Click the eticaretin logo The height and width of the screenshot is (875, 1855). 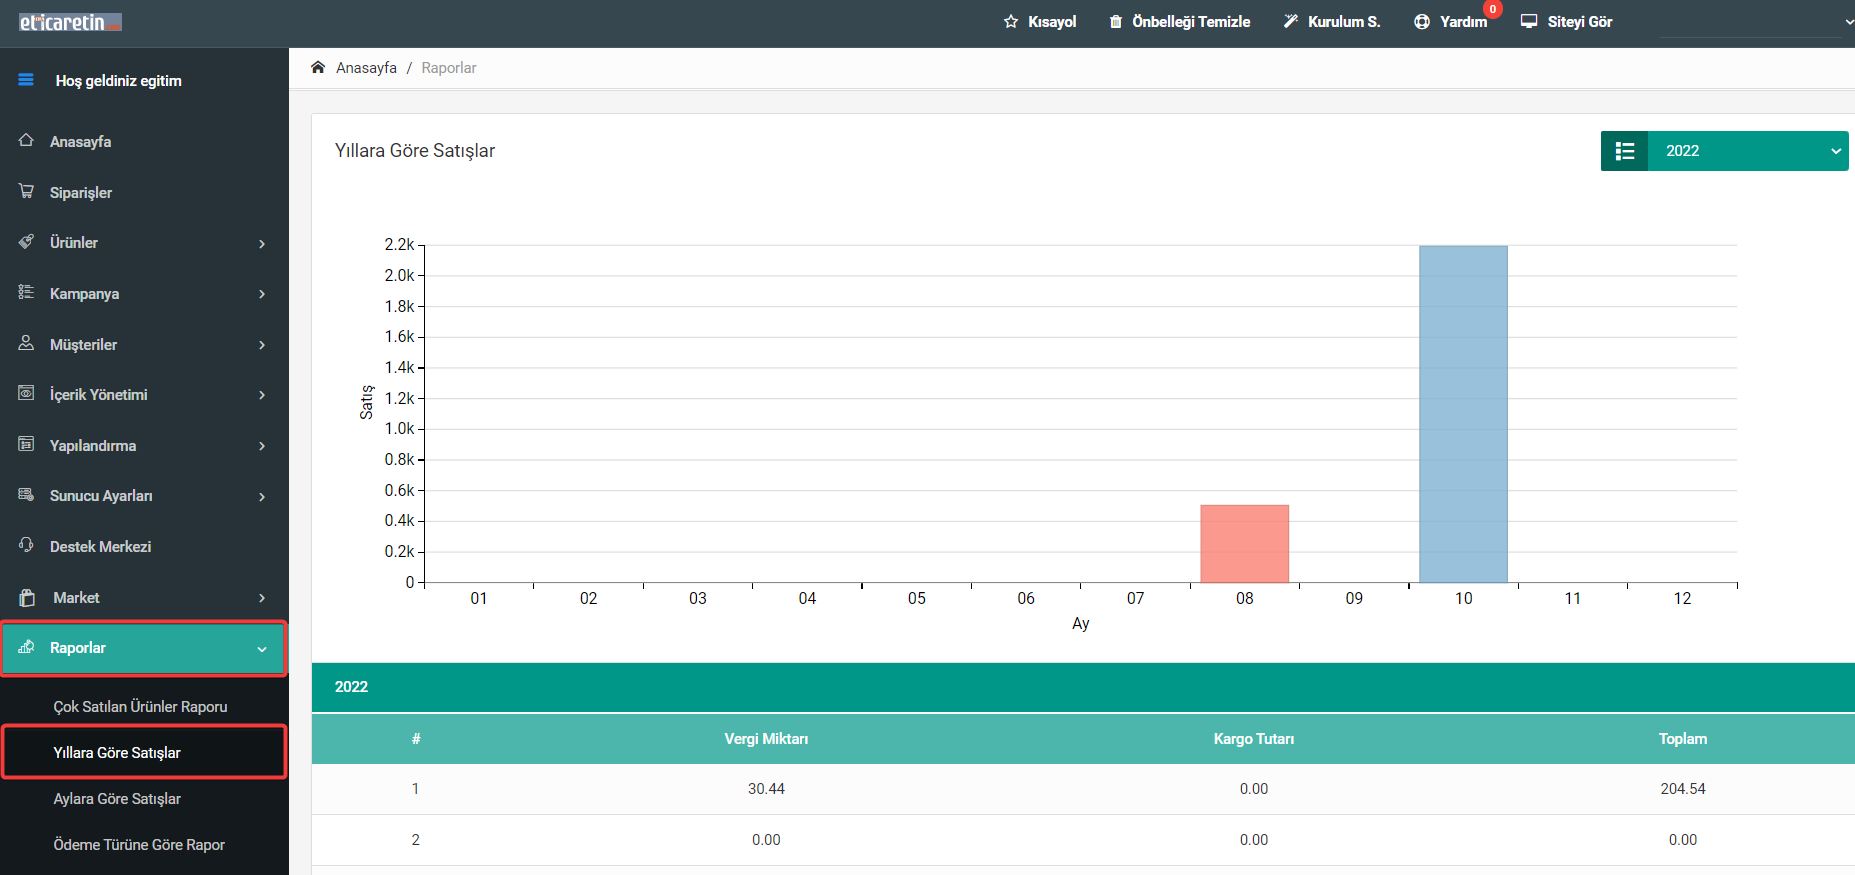coord(70,22)
